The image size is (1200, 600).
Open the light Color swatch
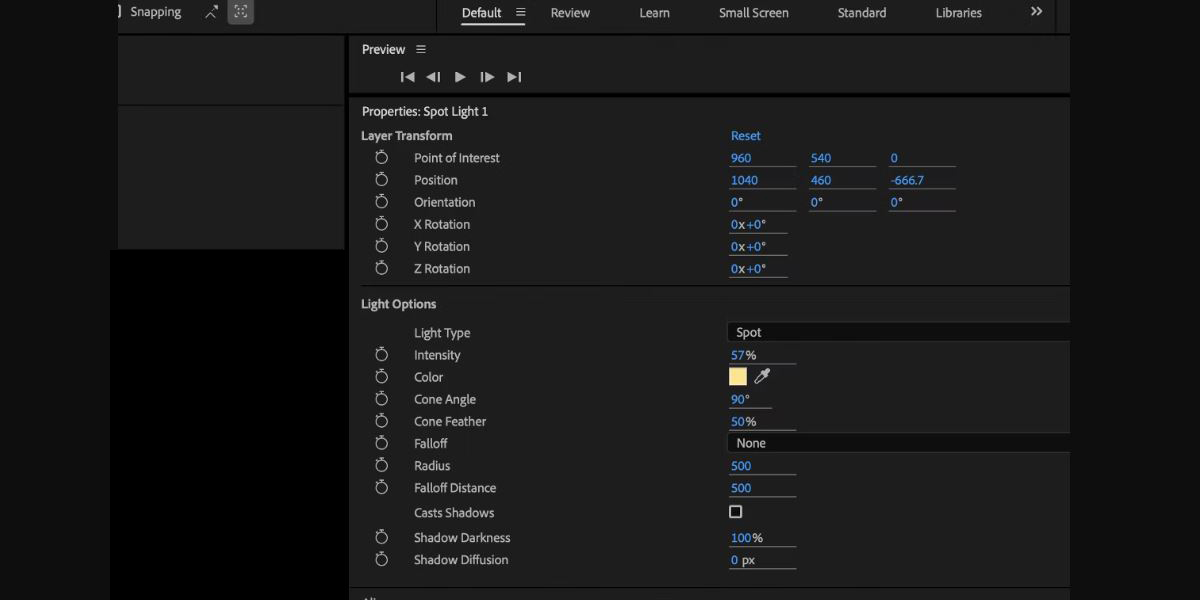tap(738, 377)
